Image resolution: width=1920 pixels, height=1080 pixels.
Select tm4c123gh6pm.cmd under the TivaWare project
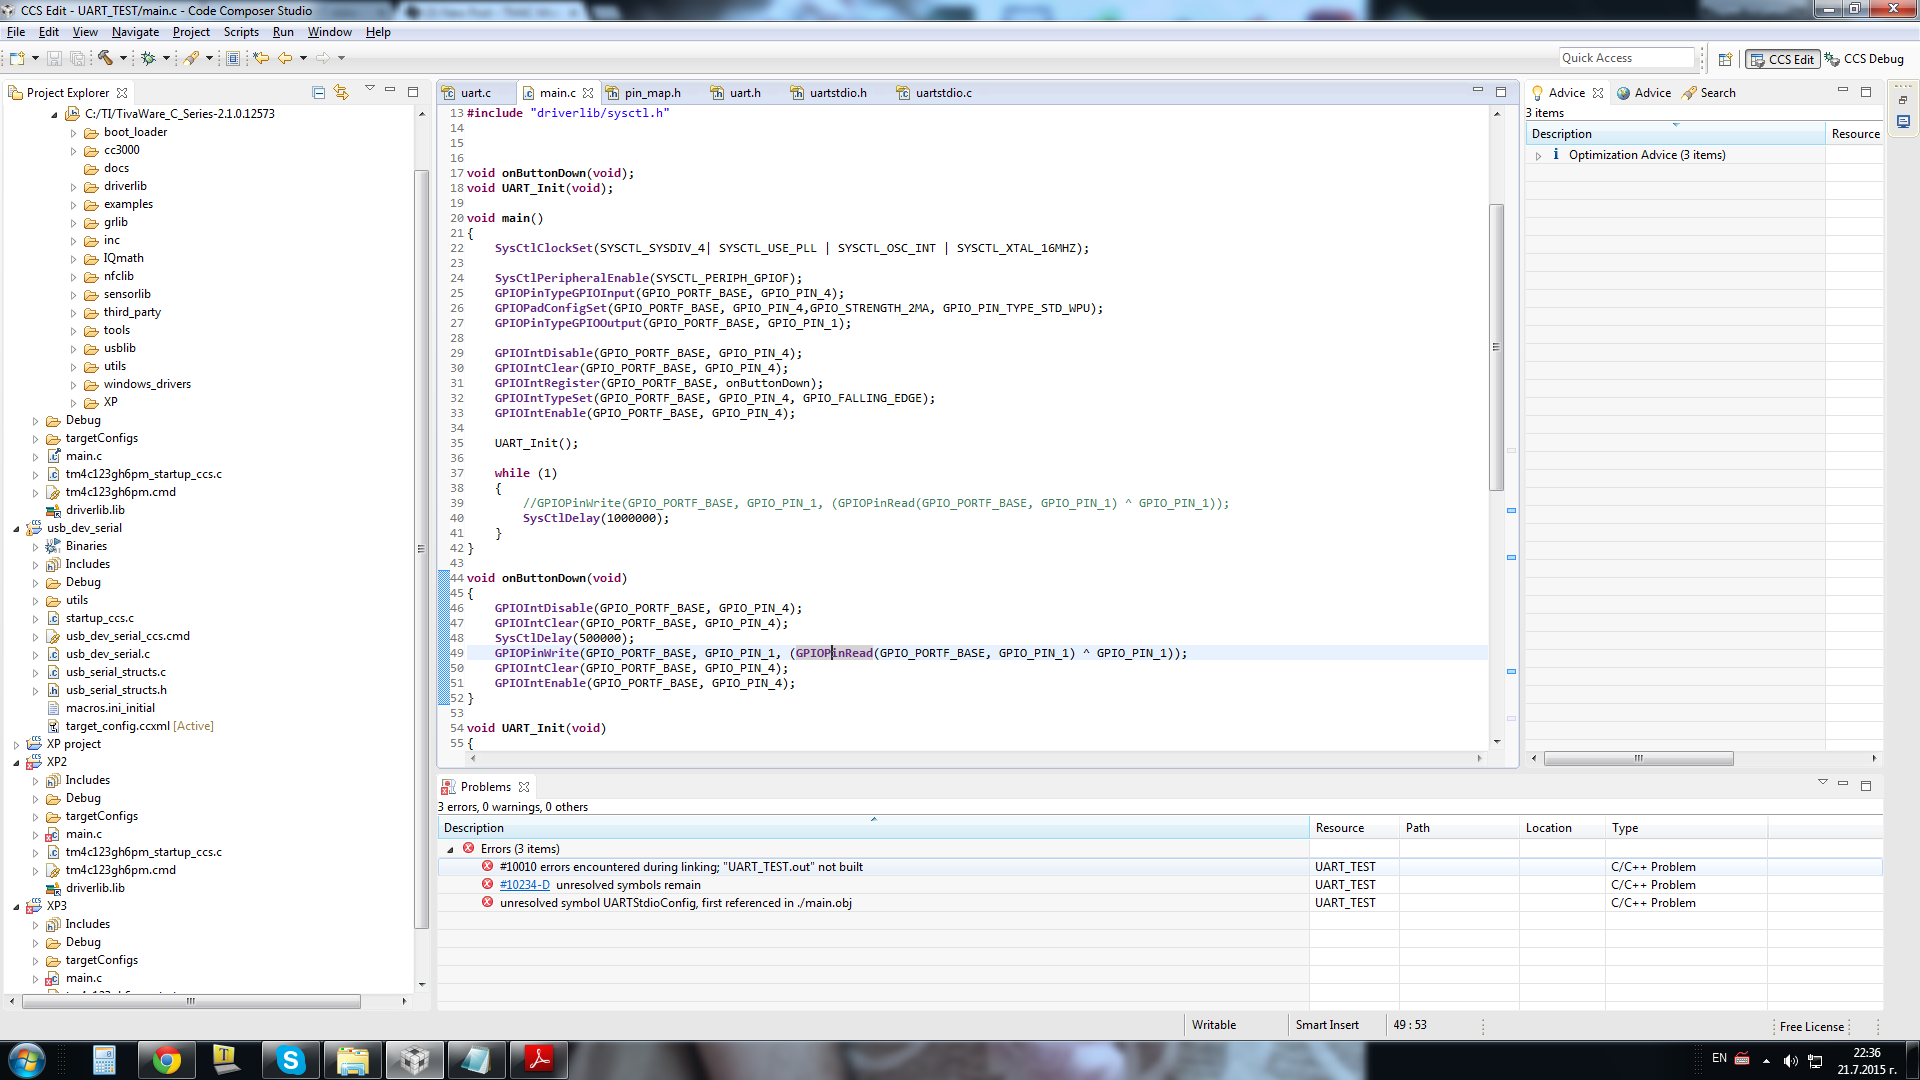pos(120,492)
